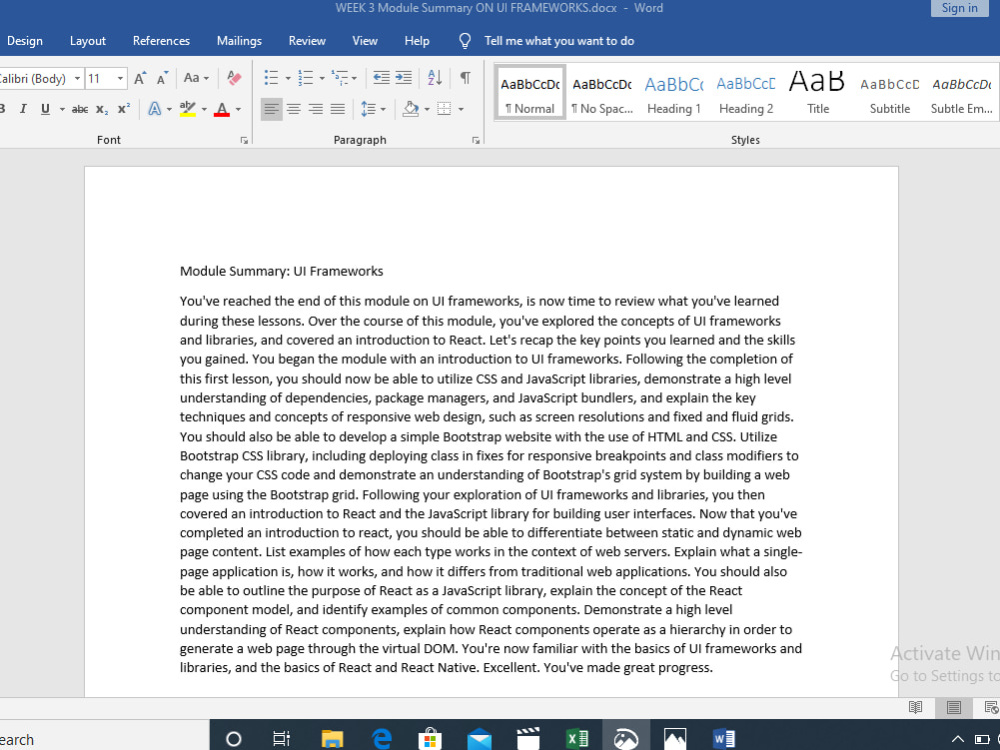Open multilevel list menu
The height and width of the screenshot is (750, 1000).
(343, 78)
